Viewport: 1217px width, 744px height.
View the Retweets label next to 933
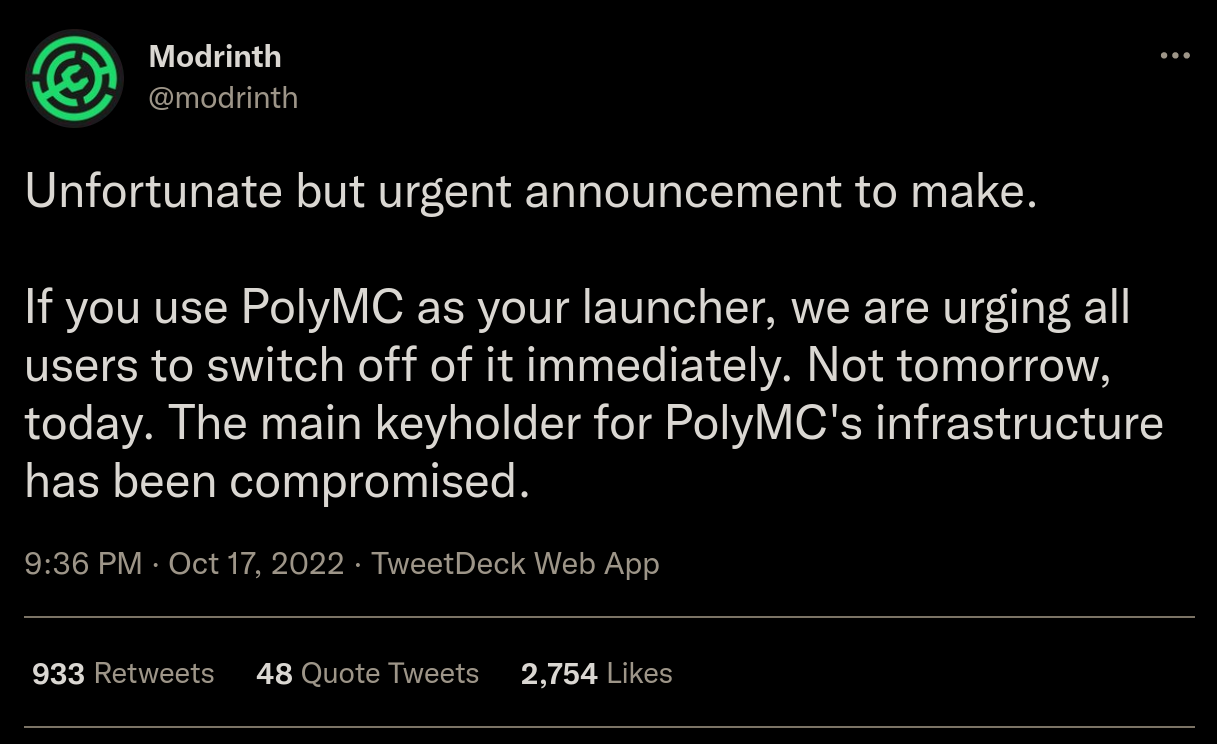(x=154, y=674)
